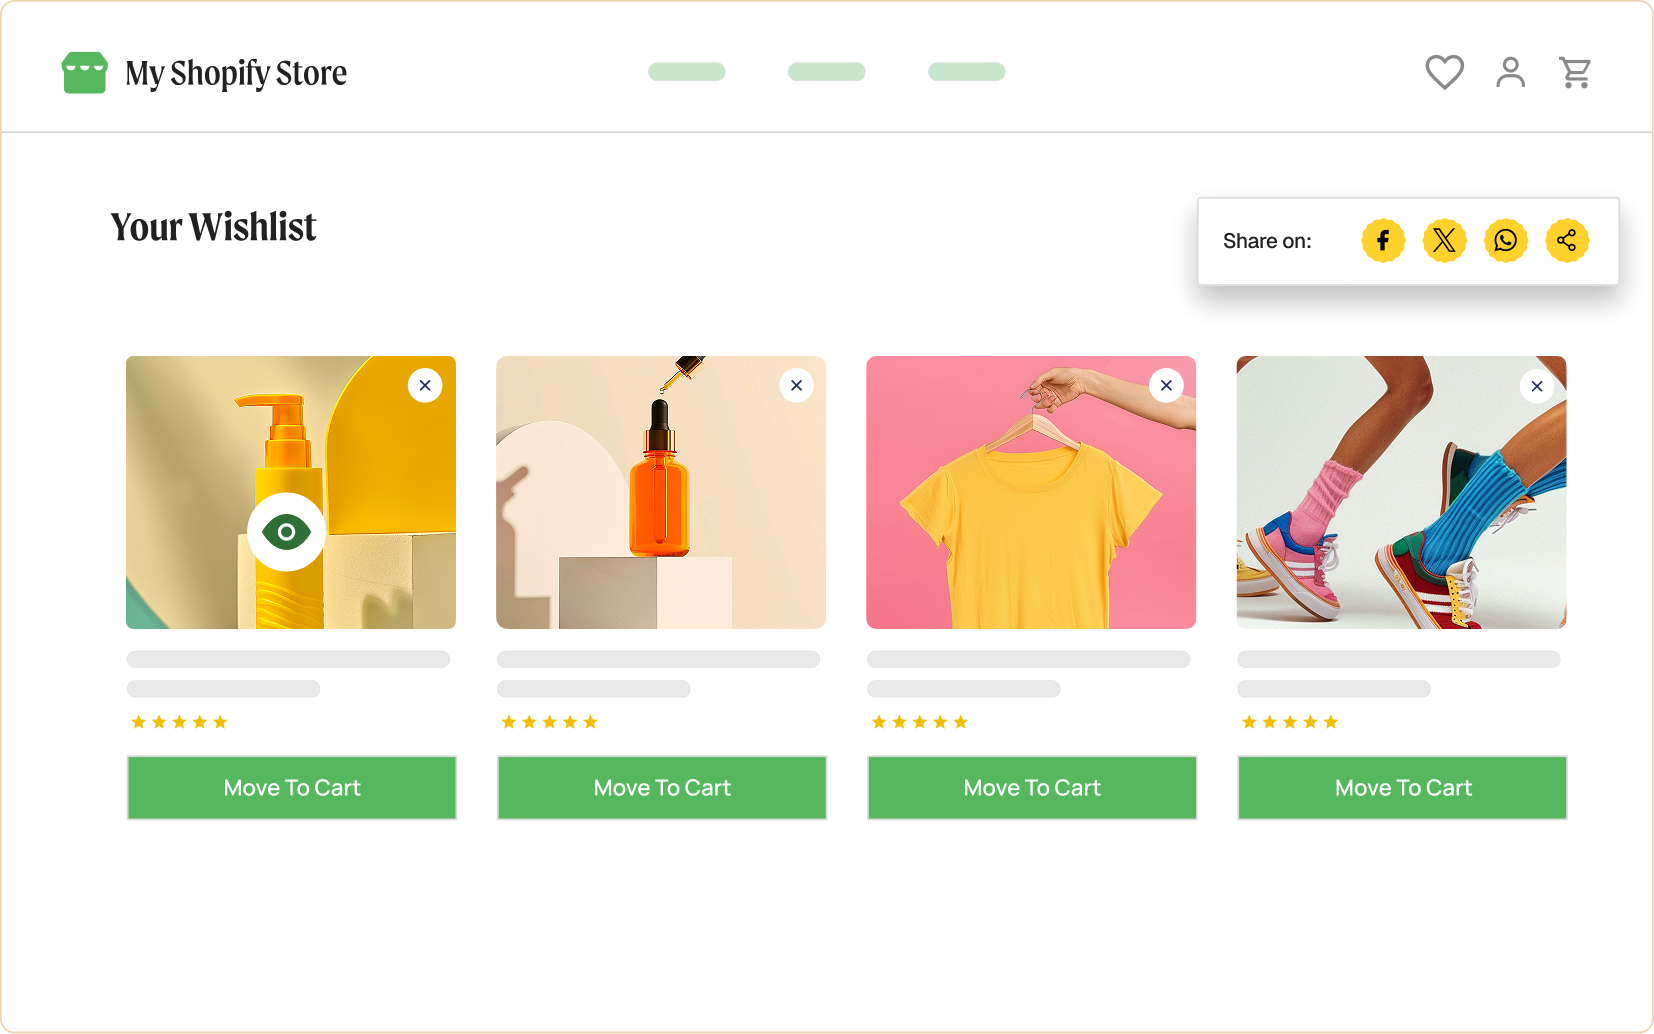Select the first navigation menu item
Image resolution: width=1654 pixels, height=1034 pixels.
687,71
